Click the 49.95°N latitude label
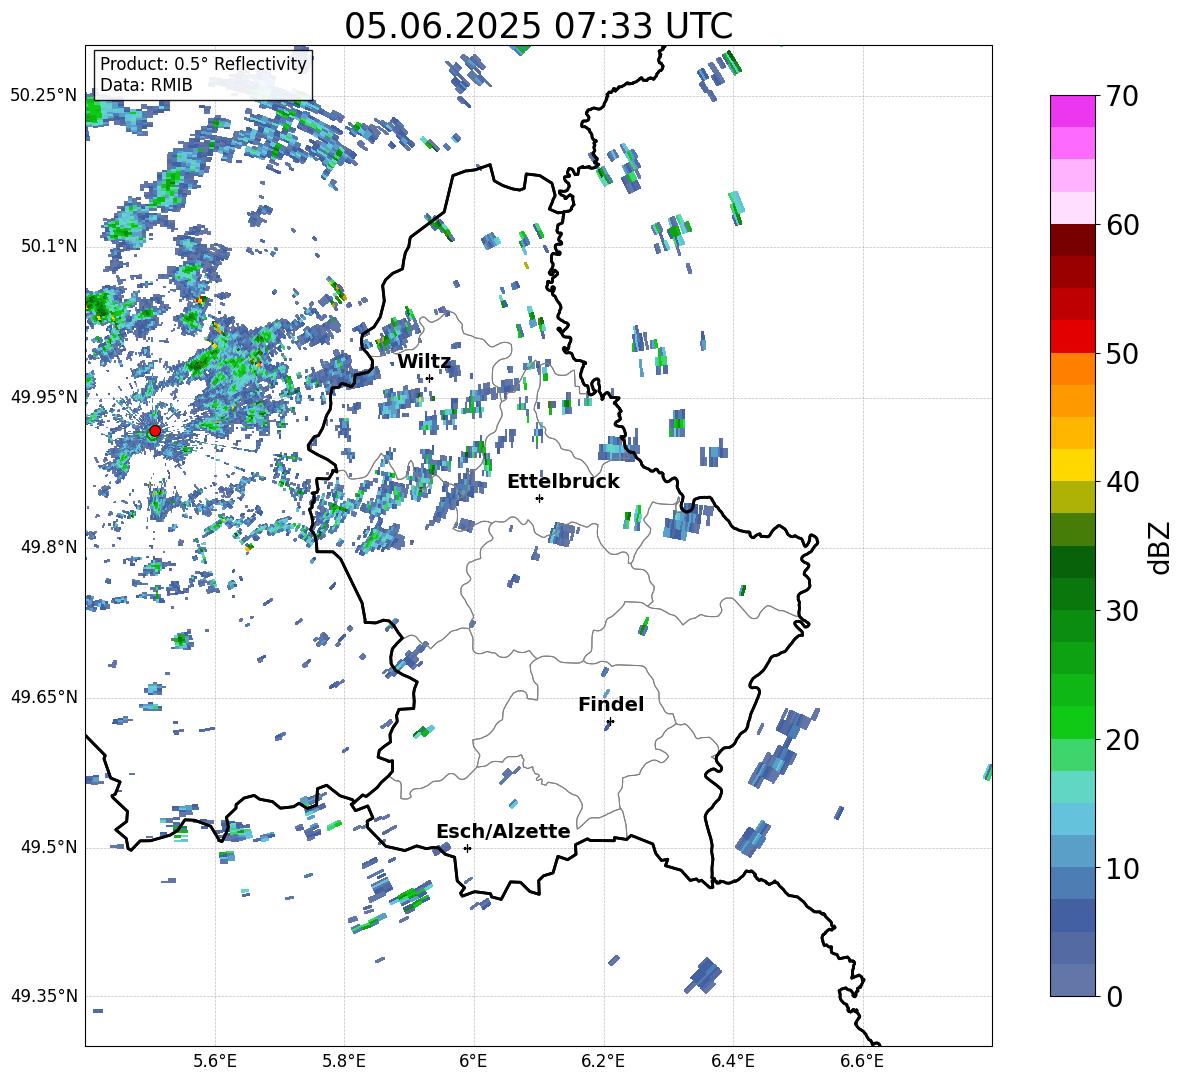1184x1081 pixels. click(x=44, y=397)
